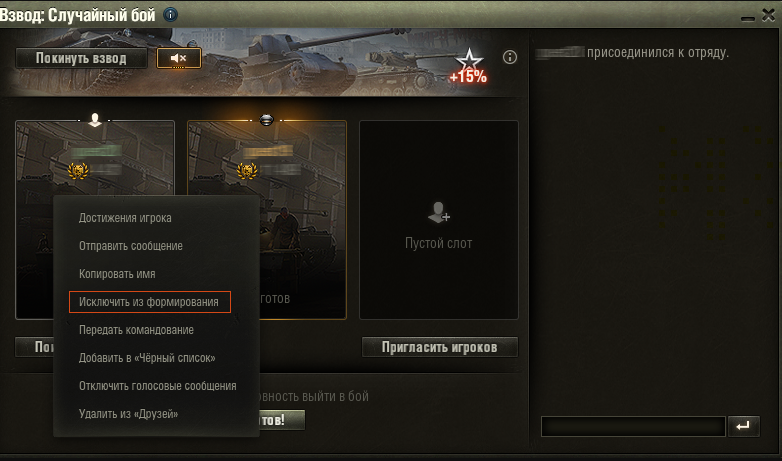Open info icon next to platoon title
This screenshot has height=461, width=782.
(171, 14)
